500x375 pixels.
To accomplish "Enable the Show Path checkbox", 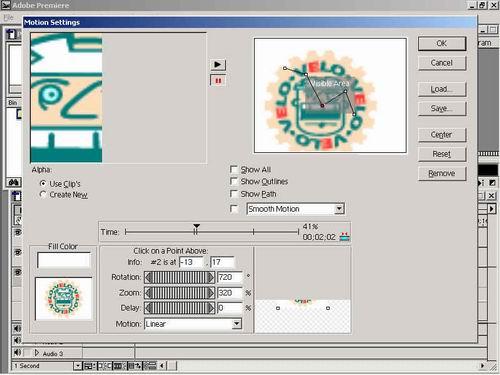I will coord(234,194).
